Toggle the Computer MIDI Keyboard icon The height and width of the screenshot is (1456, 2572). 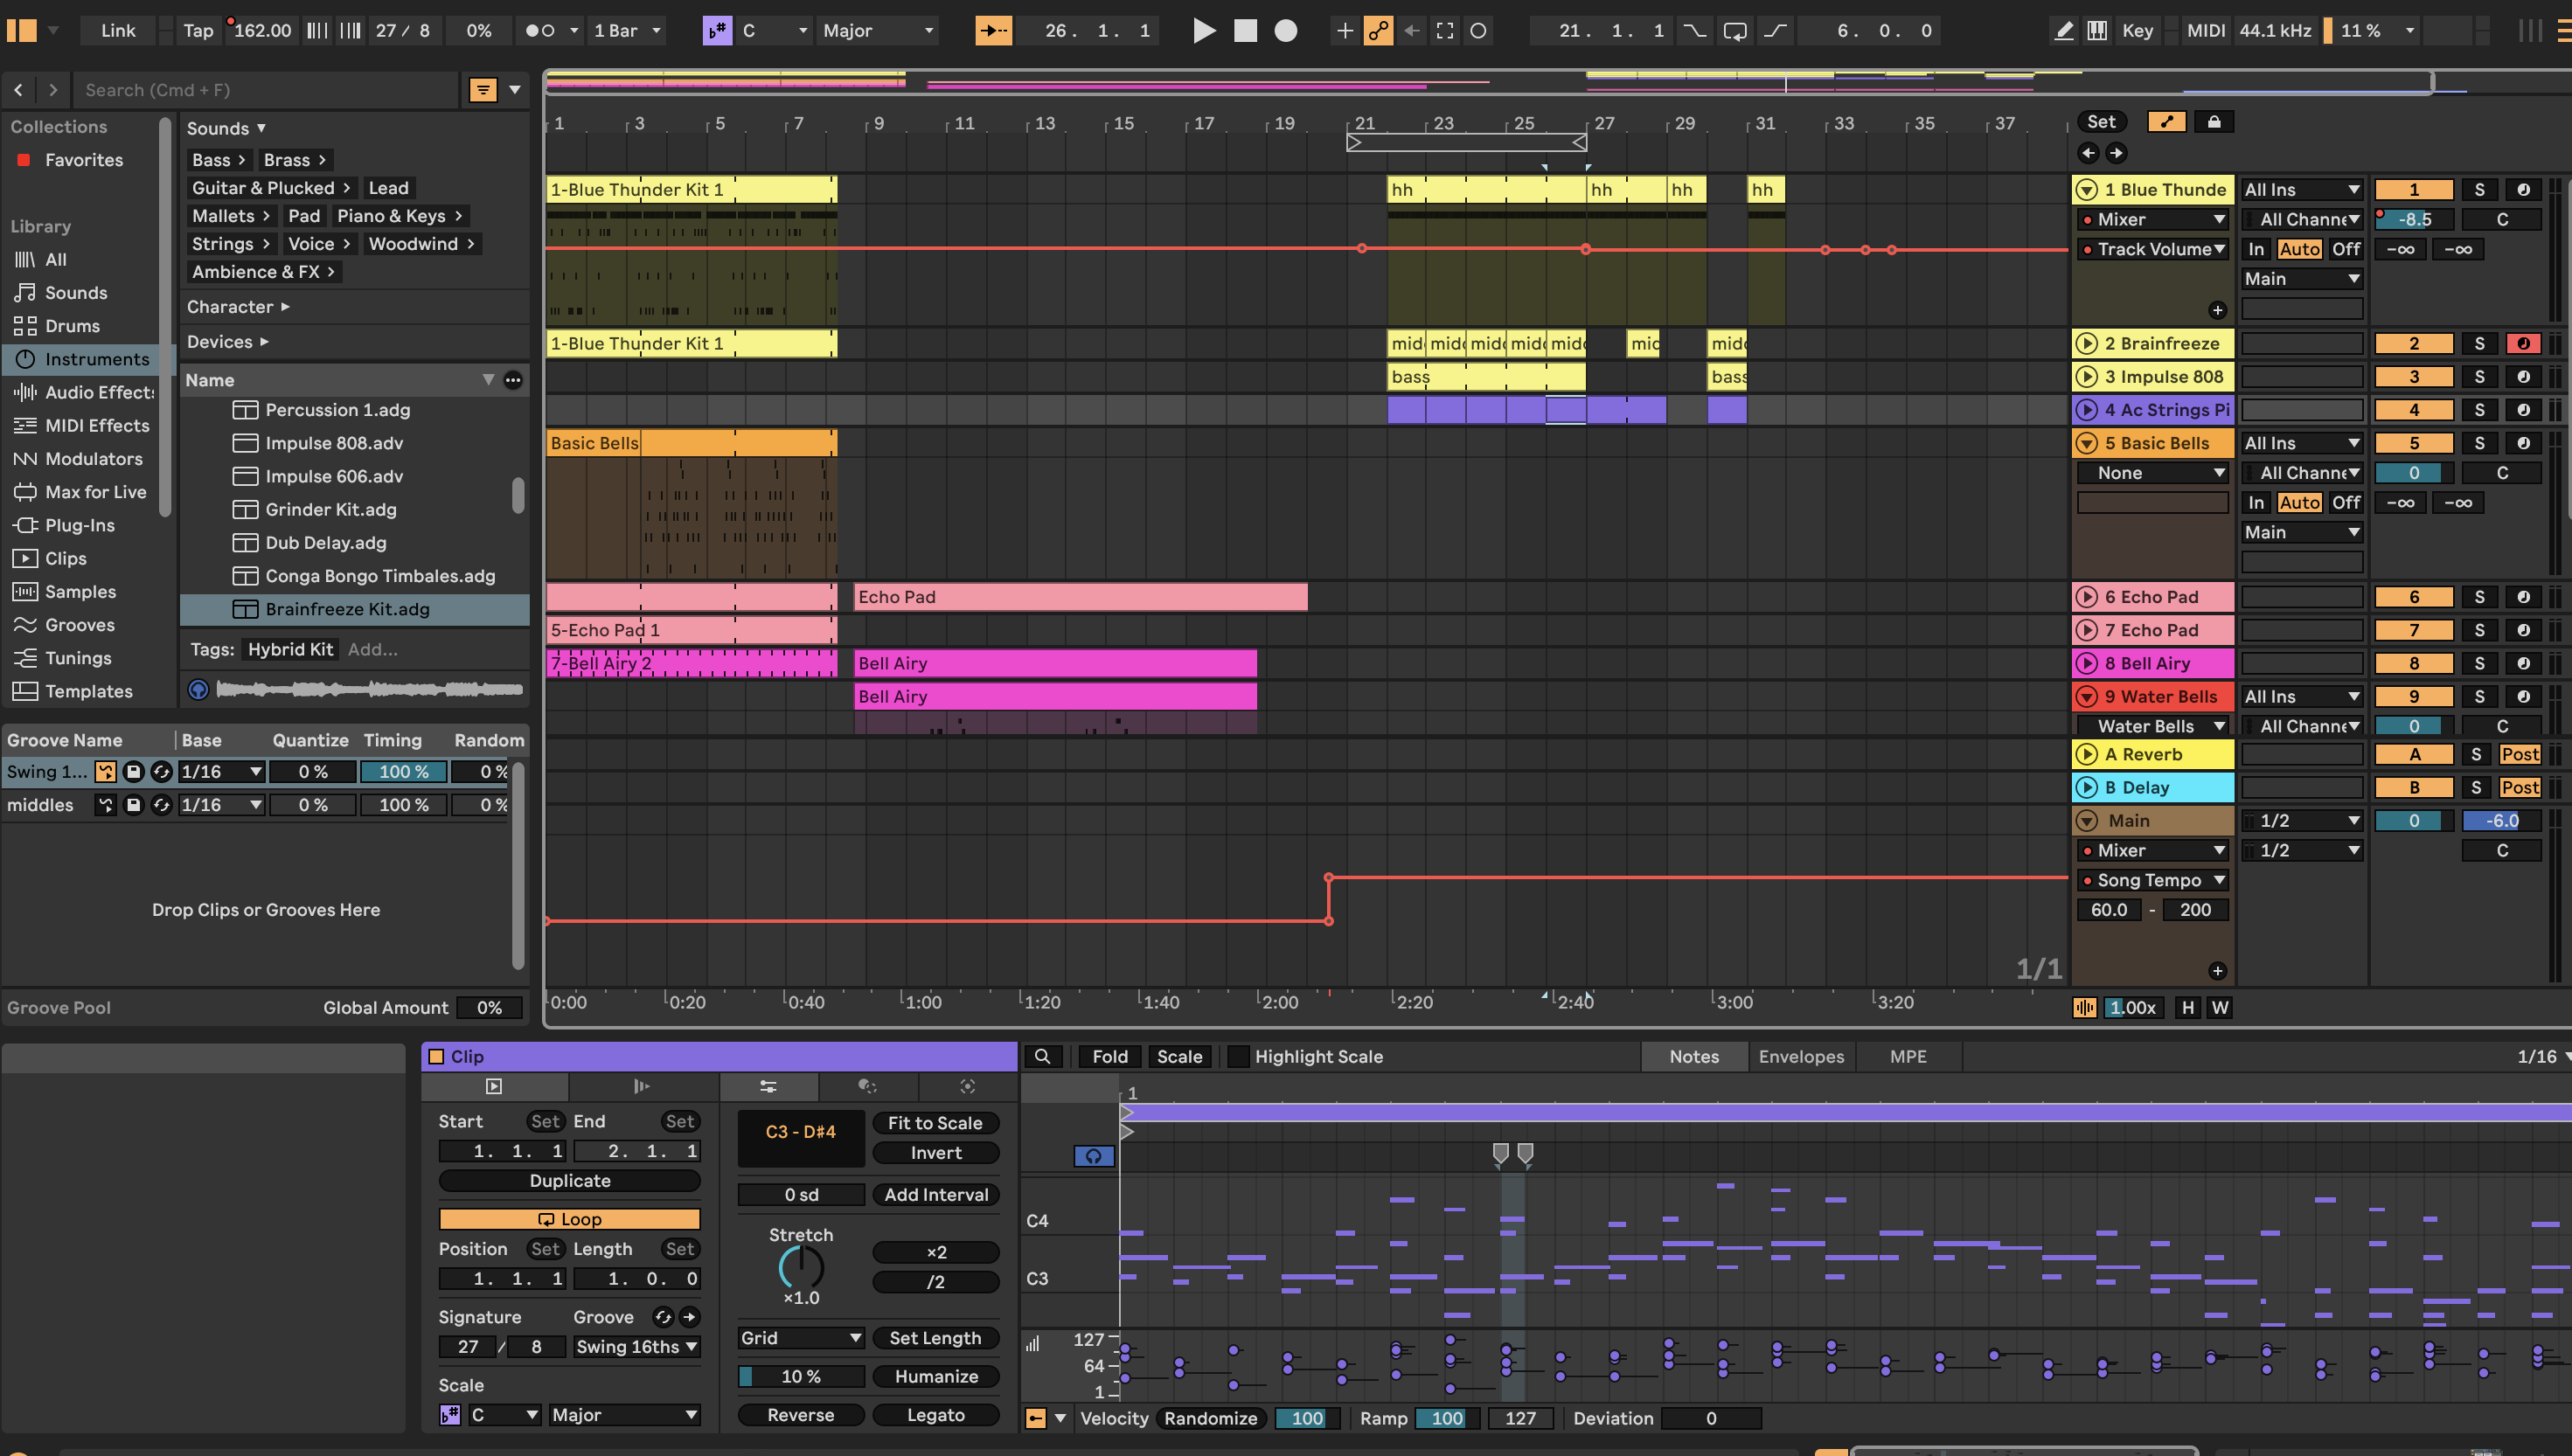pyautogui.click(x=2097, y=31)
